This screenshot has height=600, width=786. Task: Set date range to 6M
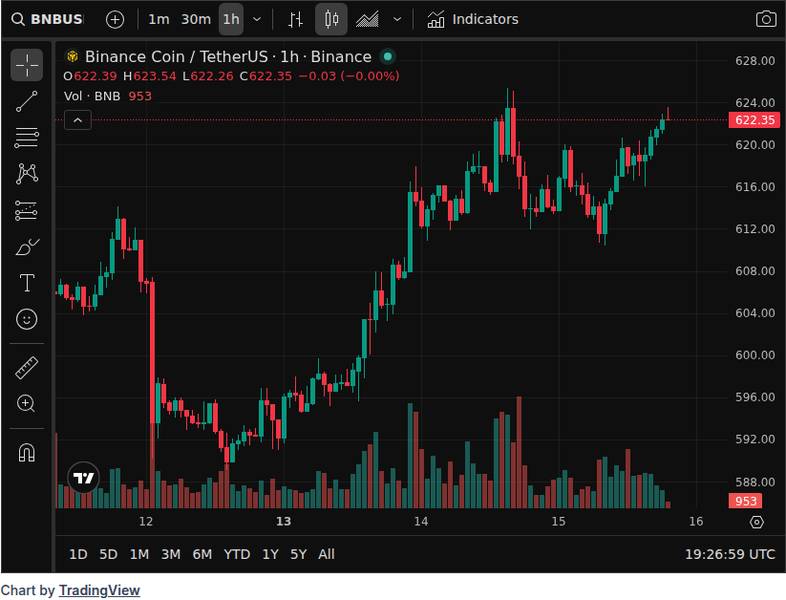click(x=203, y=554)
